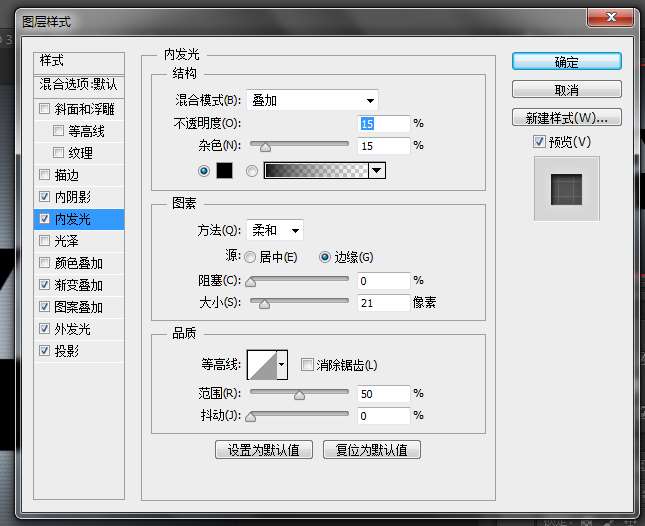Focus the 不透明度(O) value field
Screen dimensions: 645x526
384,123
